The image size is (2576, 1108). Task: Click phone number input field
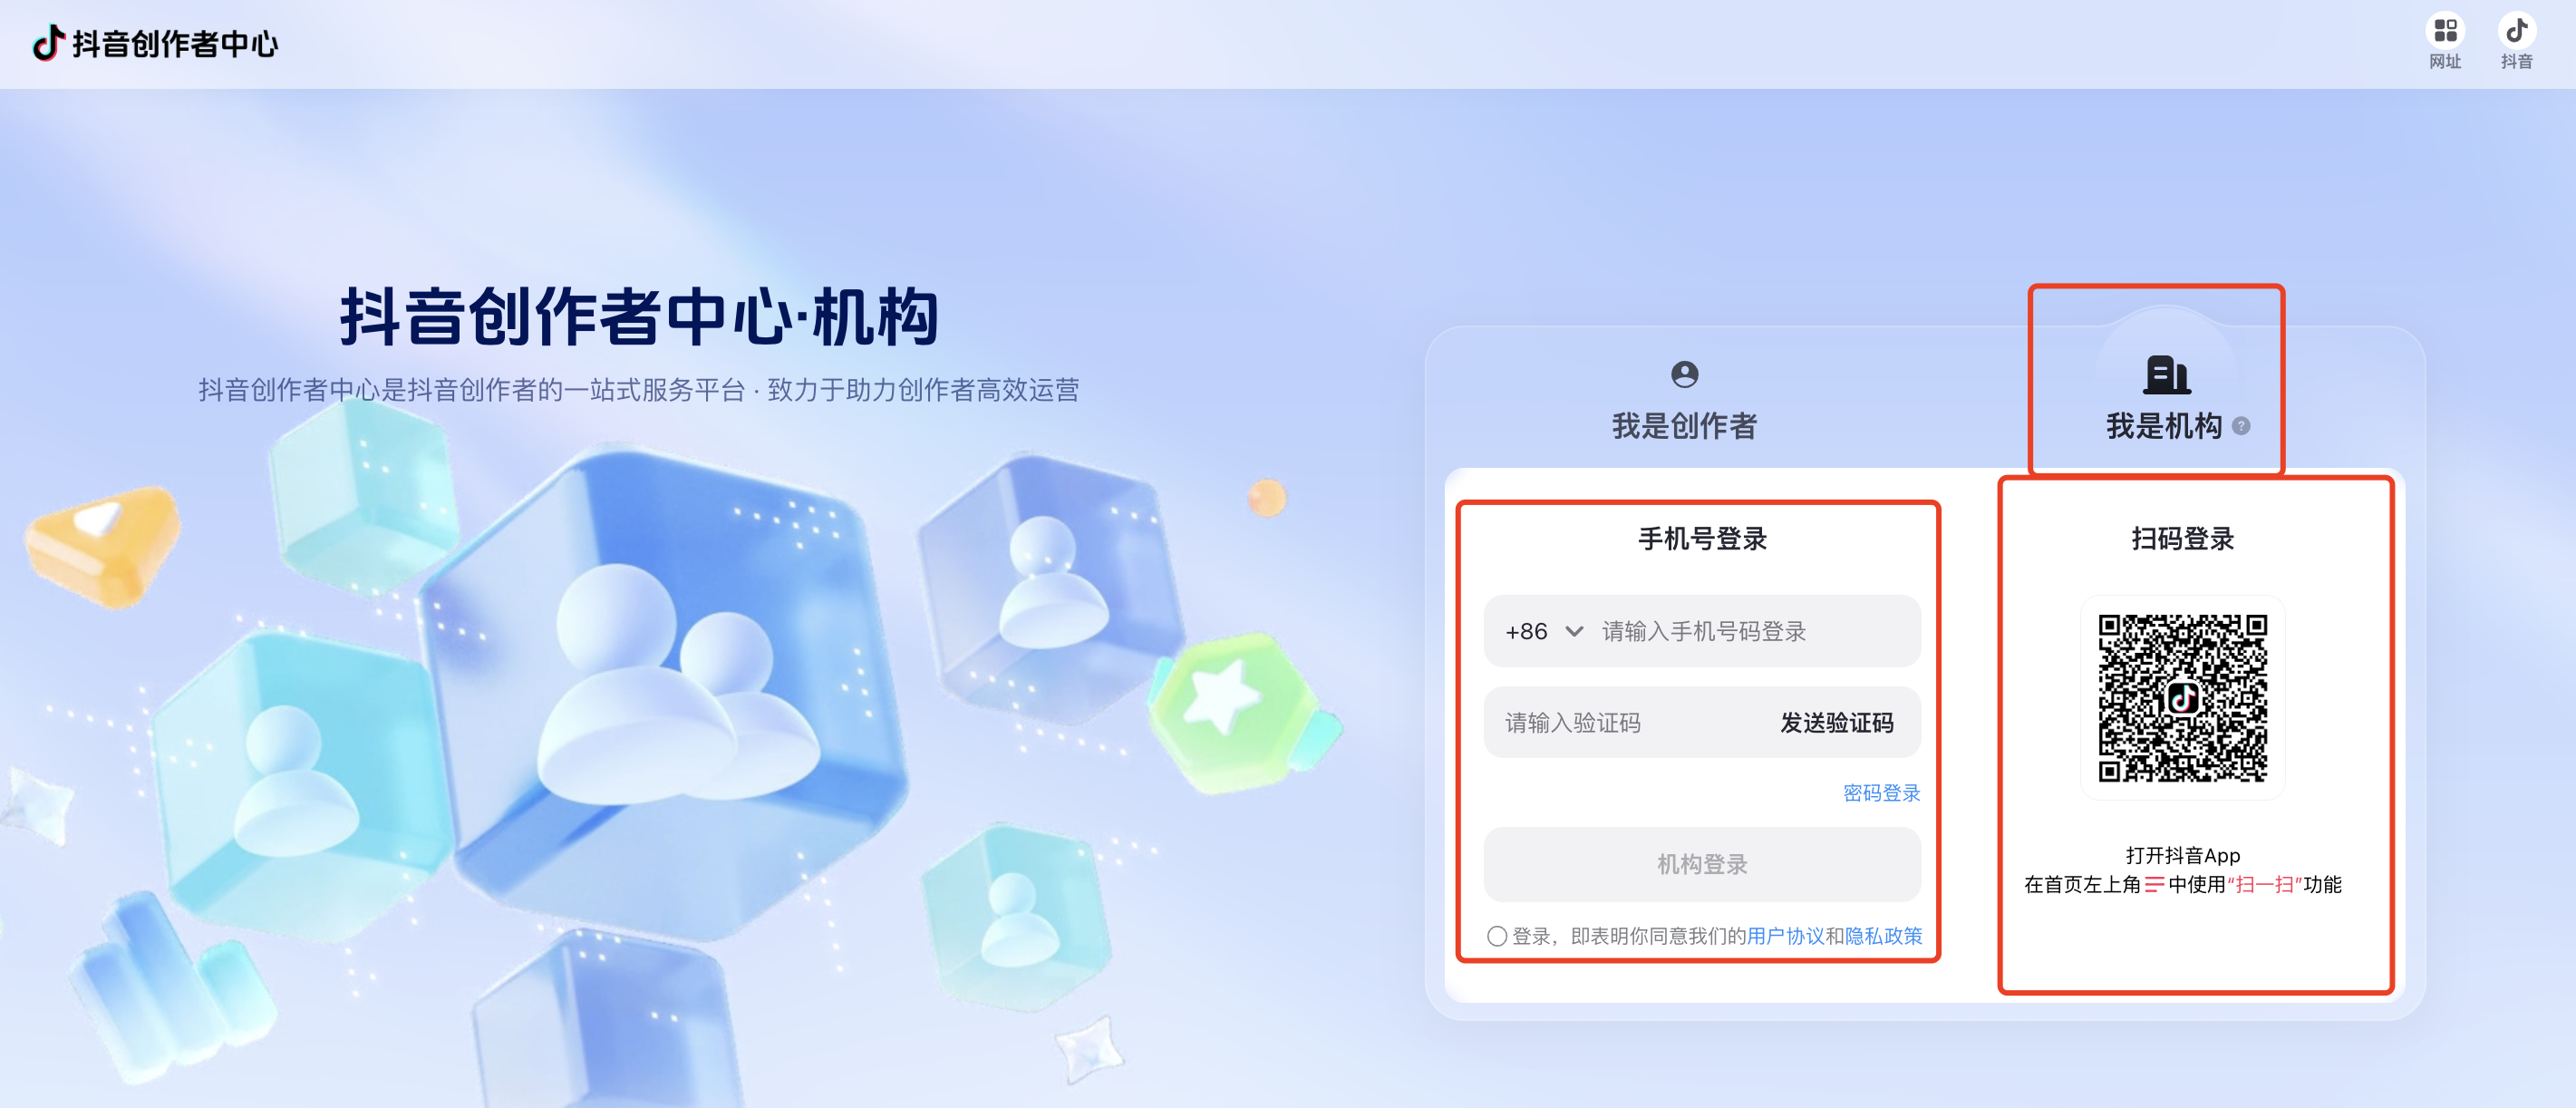[1748, 631]
